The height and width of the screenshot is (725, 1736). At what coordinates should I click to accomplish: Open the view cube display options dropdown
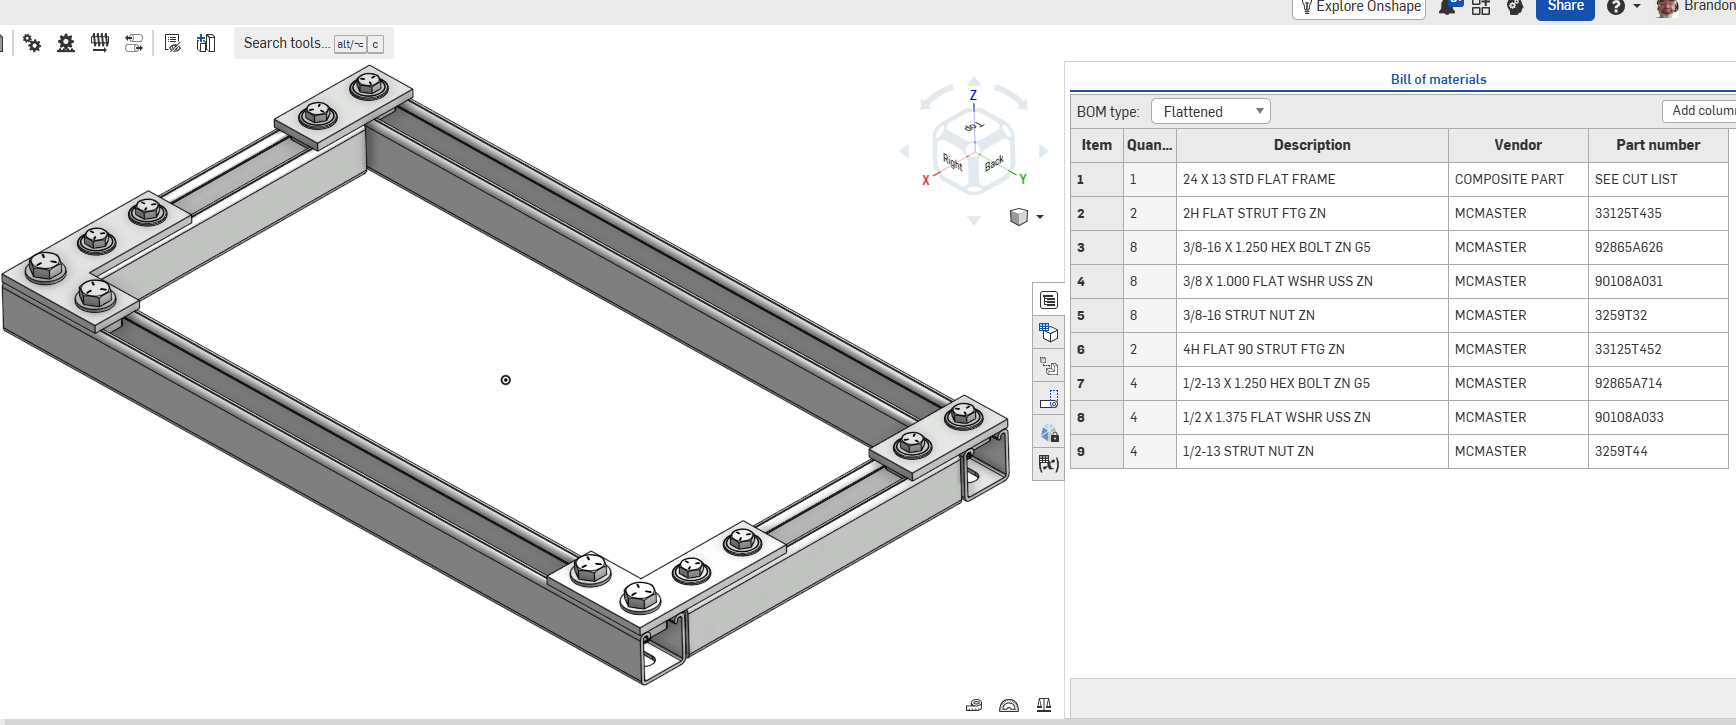point(1027,217)
